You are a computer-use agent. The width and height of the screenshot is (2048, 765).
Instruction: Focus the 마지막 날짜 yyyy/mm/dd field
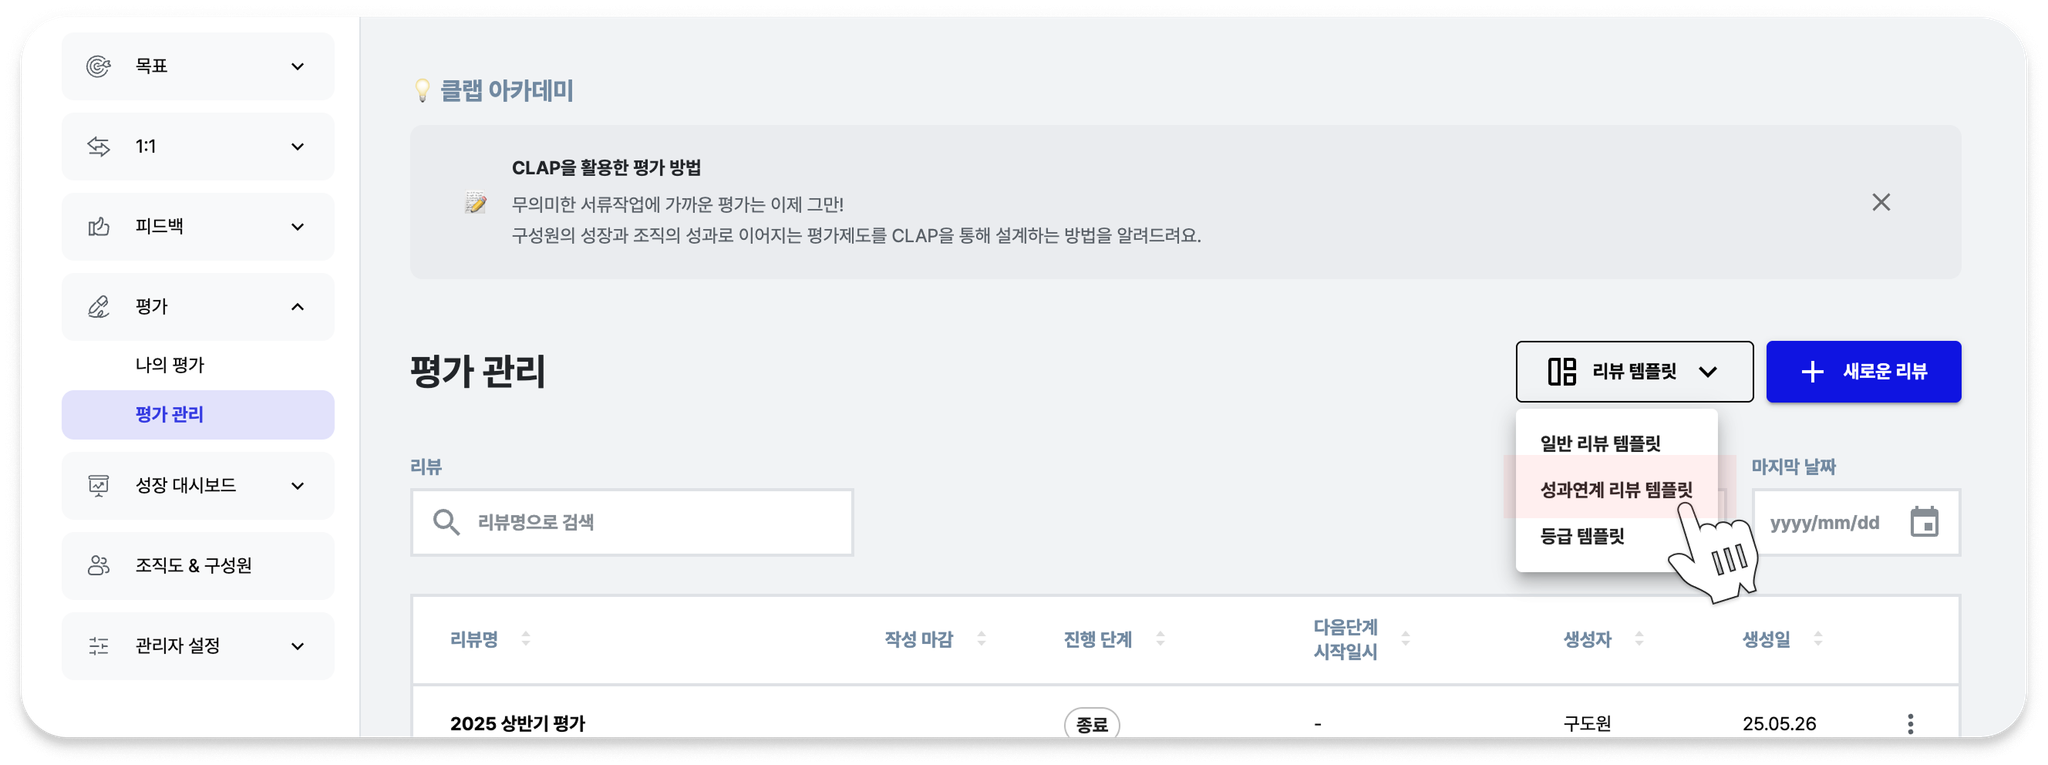tap(1856, 522)
